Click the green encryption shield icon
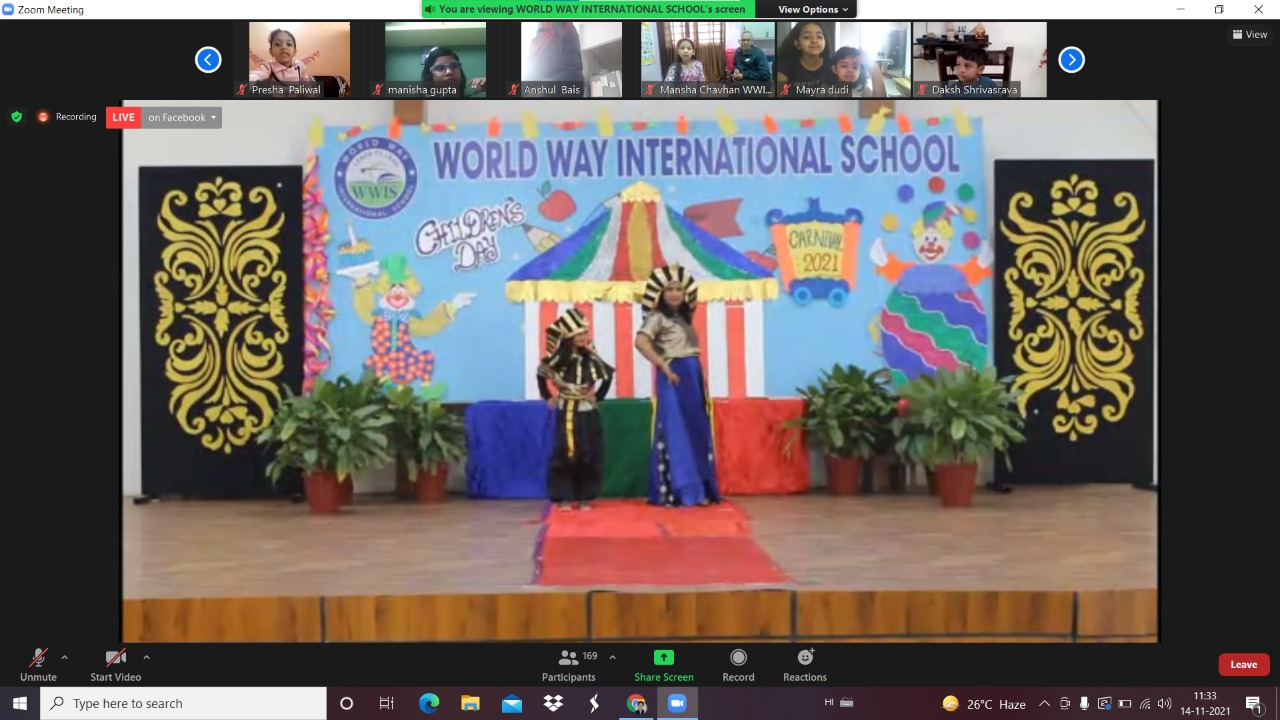This screenshot has width=1280, height=720. (x=16, y=117)
